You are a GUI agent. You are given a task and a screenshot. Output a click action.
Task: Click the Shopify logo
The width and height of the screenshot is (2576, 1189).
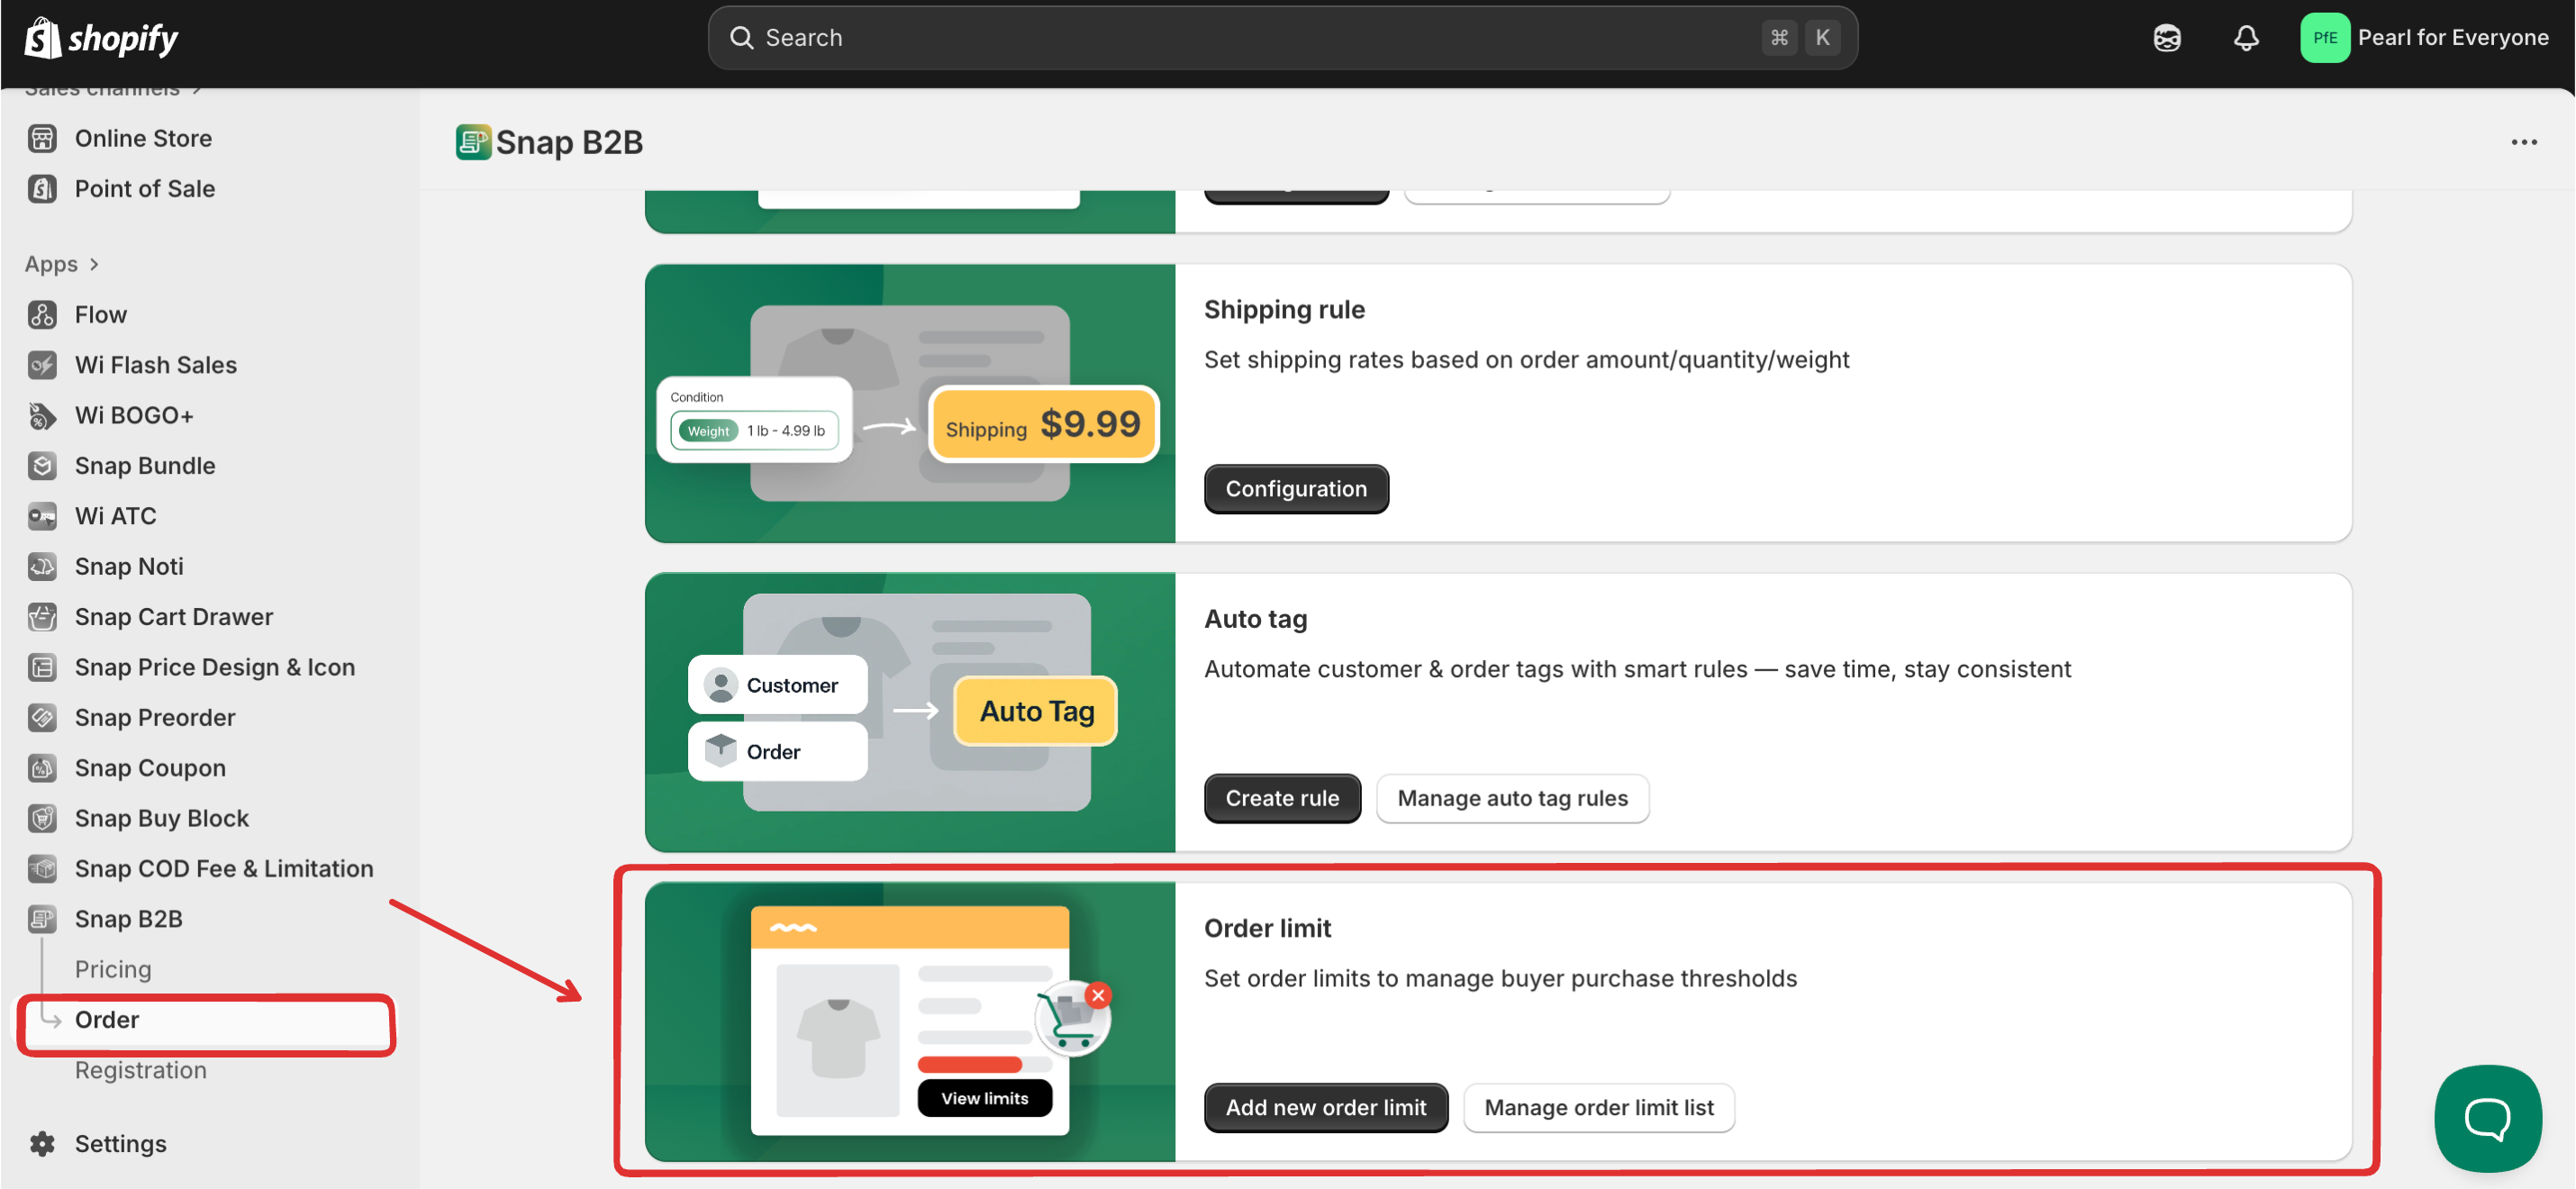pyautogui.click(x=101, y=38)
